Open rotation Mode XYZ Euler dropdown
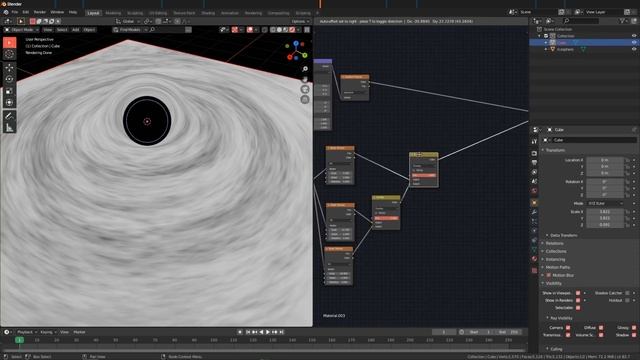The height and width of the screenshot is (360, 640). click(x=605, y=203)
